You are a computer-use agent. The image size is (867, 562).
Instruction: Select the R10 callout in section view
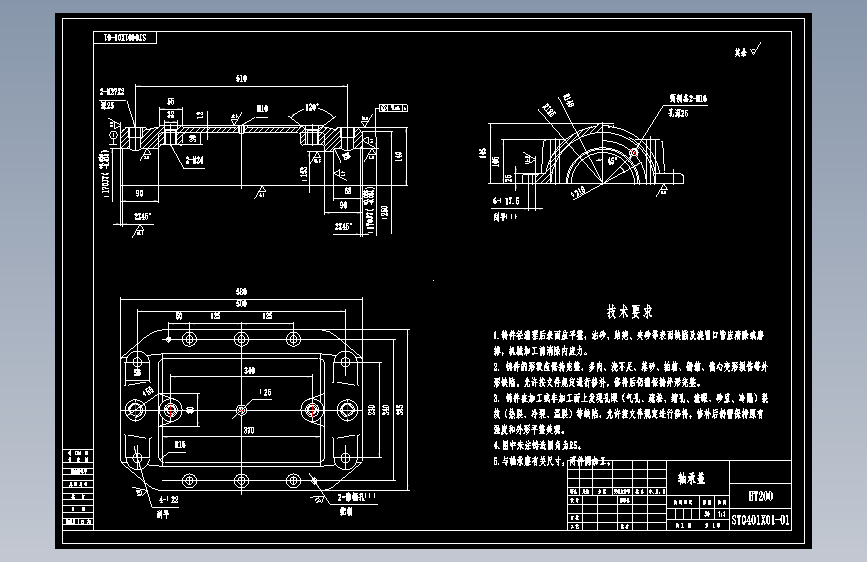click(262, 108)
